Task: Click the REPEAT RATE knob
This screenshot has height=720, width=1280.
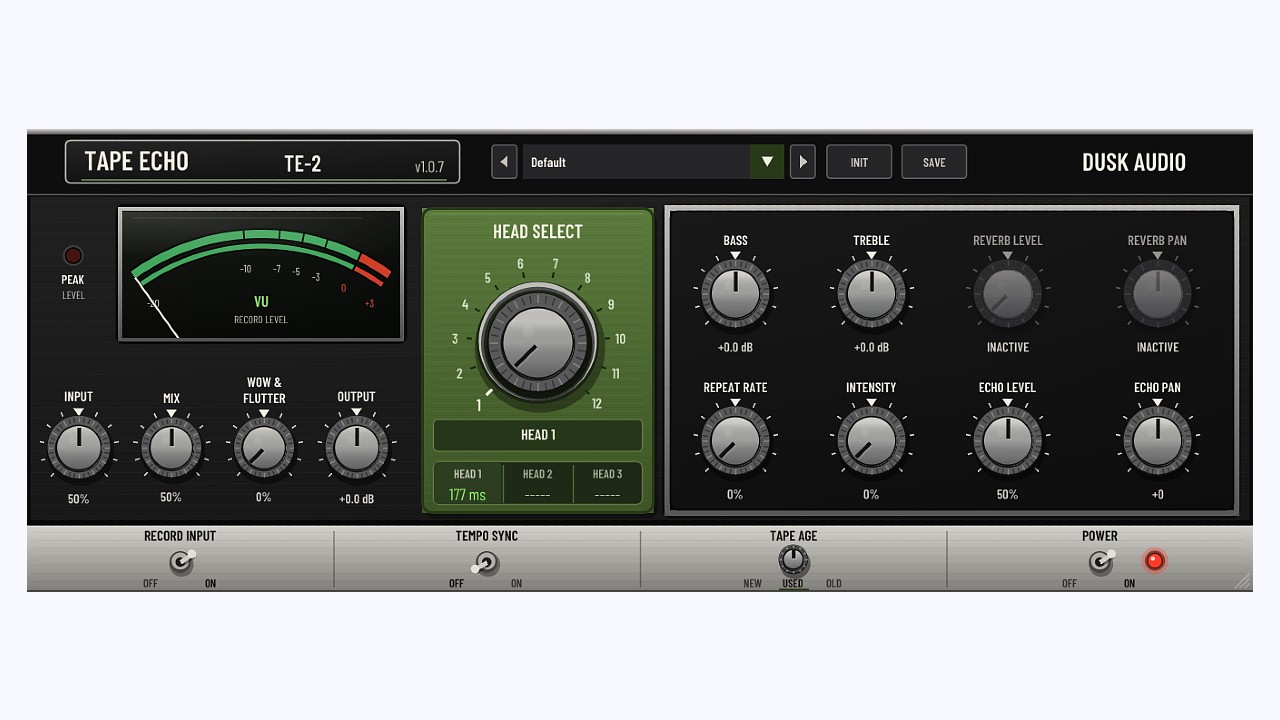Action: tap(735, 440)
